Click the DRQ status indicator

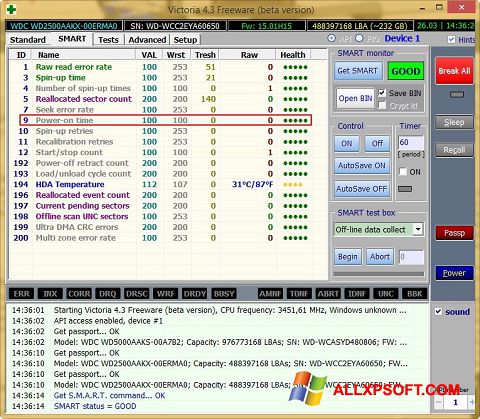(x=108, y=294)
